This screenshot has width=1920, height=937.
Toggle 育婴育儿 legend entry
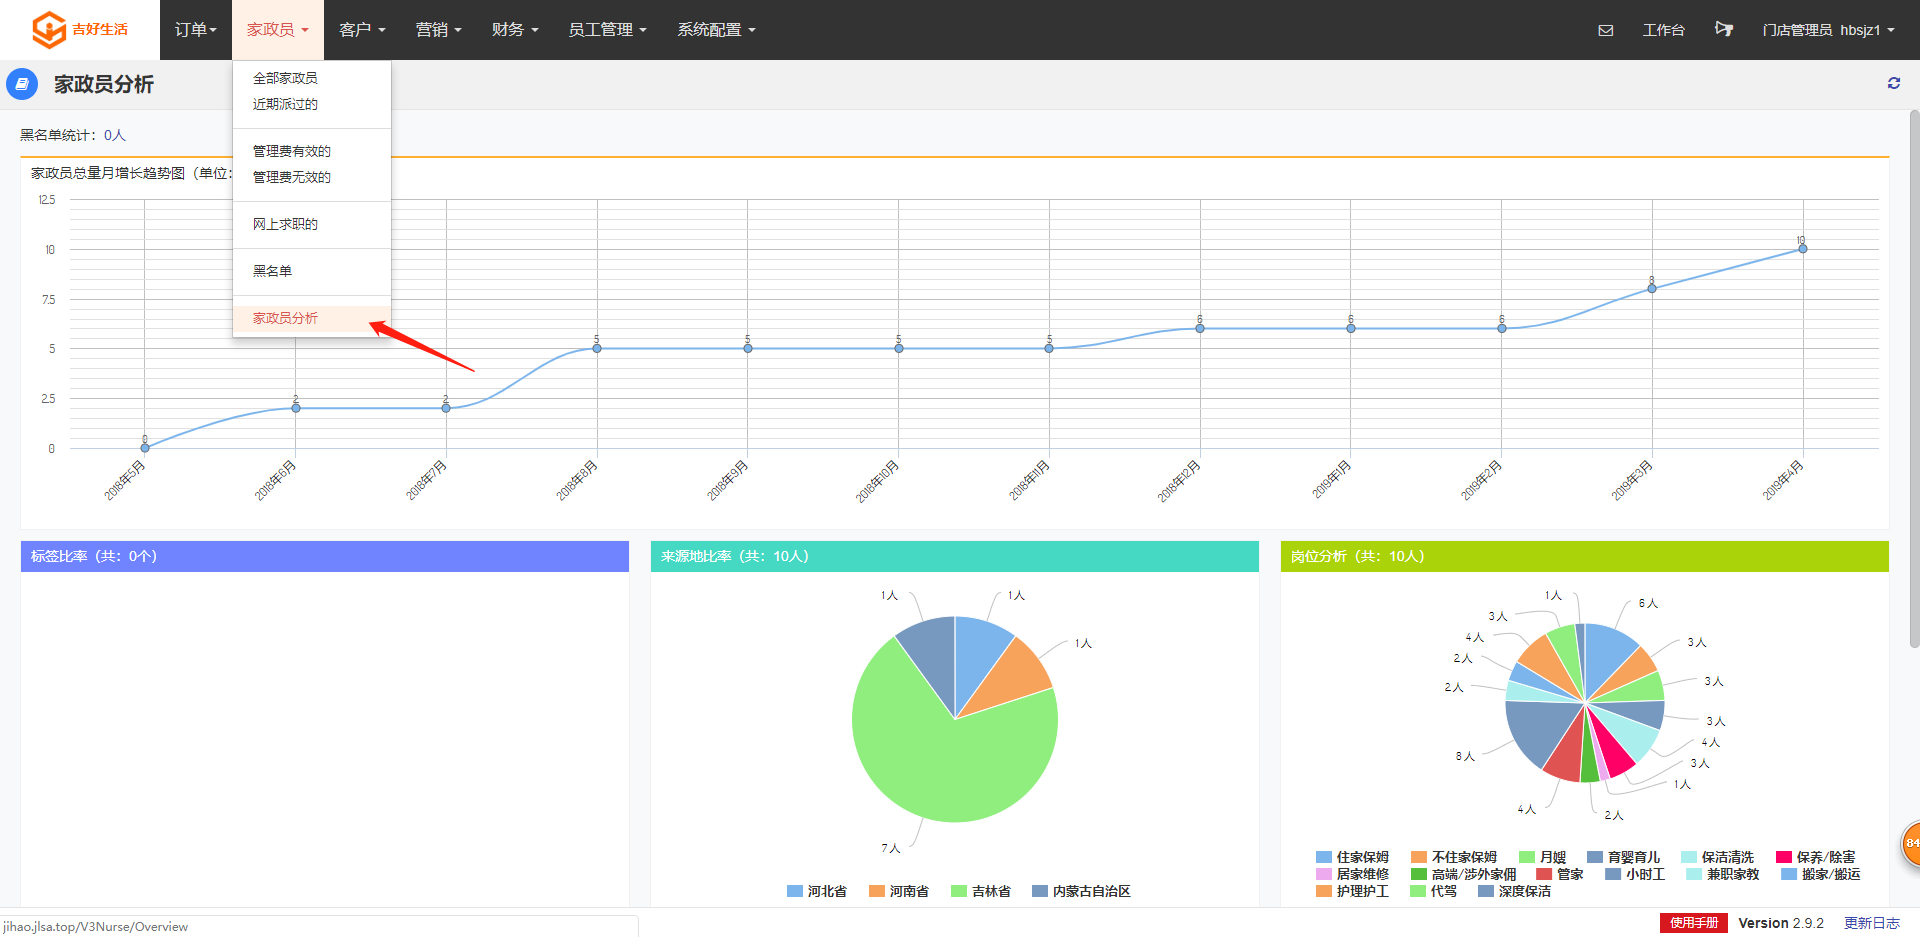[x=1623, y=857]
